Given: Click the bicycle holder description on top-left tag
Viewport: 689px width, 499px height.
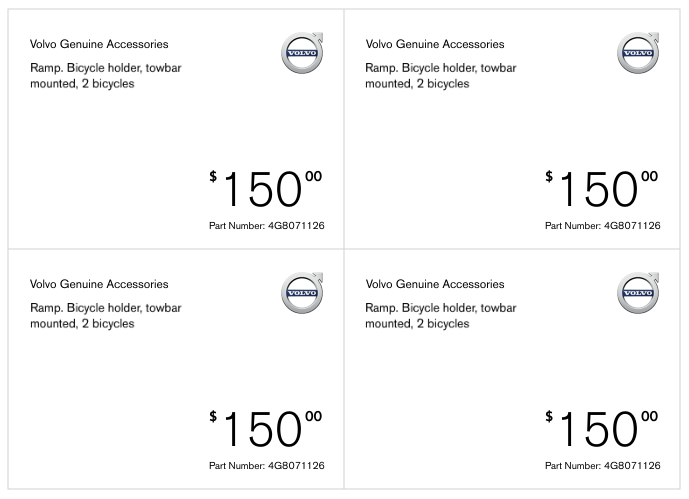Looking at the screenshot, I should tap(105, 76).
